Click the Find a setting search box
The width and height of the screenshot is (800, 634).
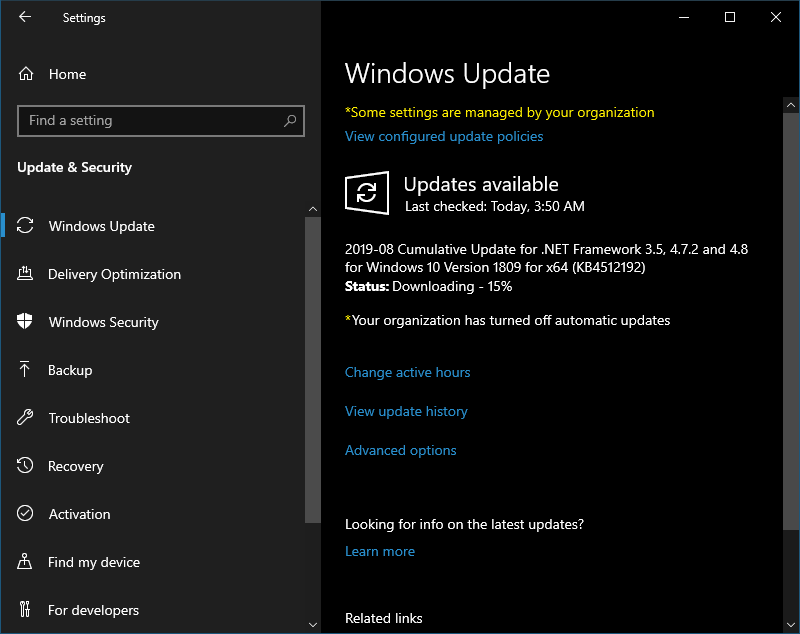pos(161,121)
